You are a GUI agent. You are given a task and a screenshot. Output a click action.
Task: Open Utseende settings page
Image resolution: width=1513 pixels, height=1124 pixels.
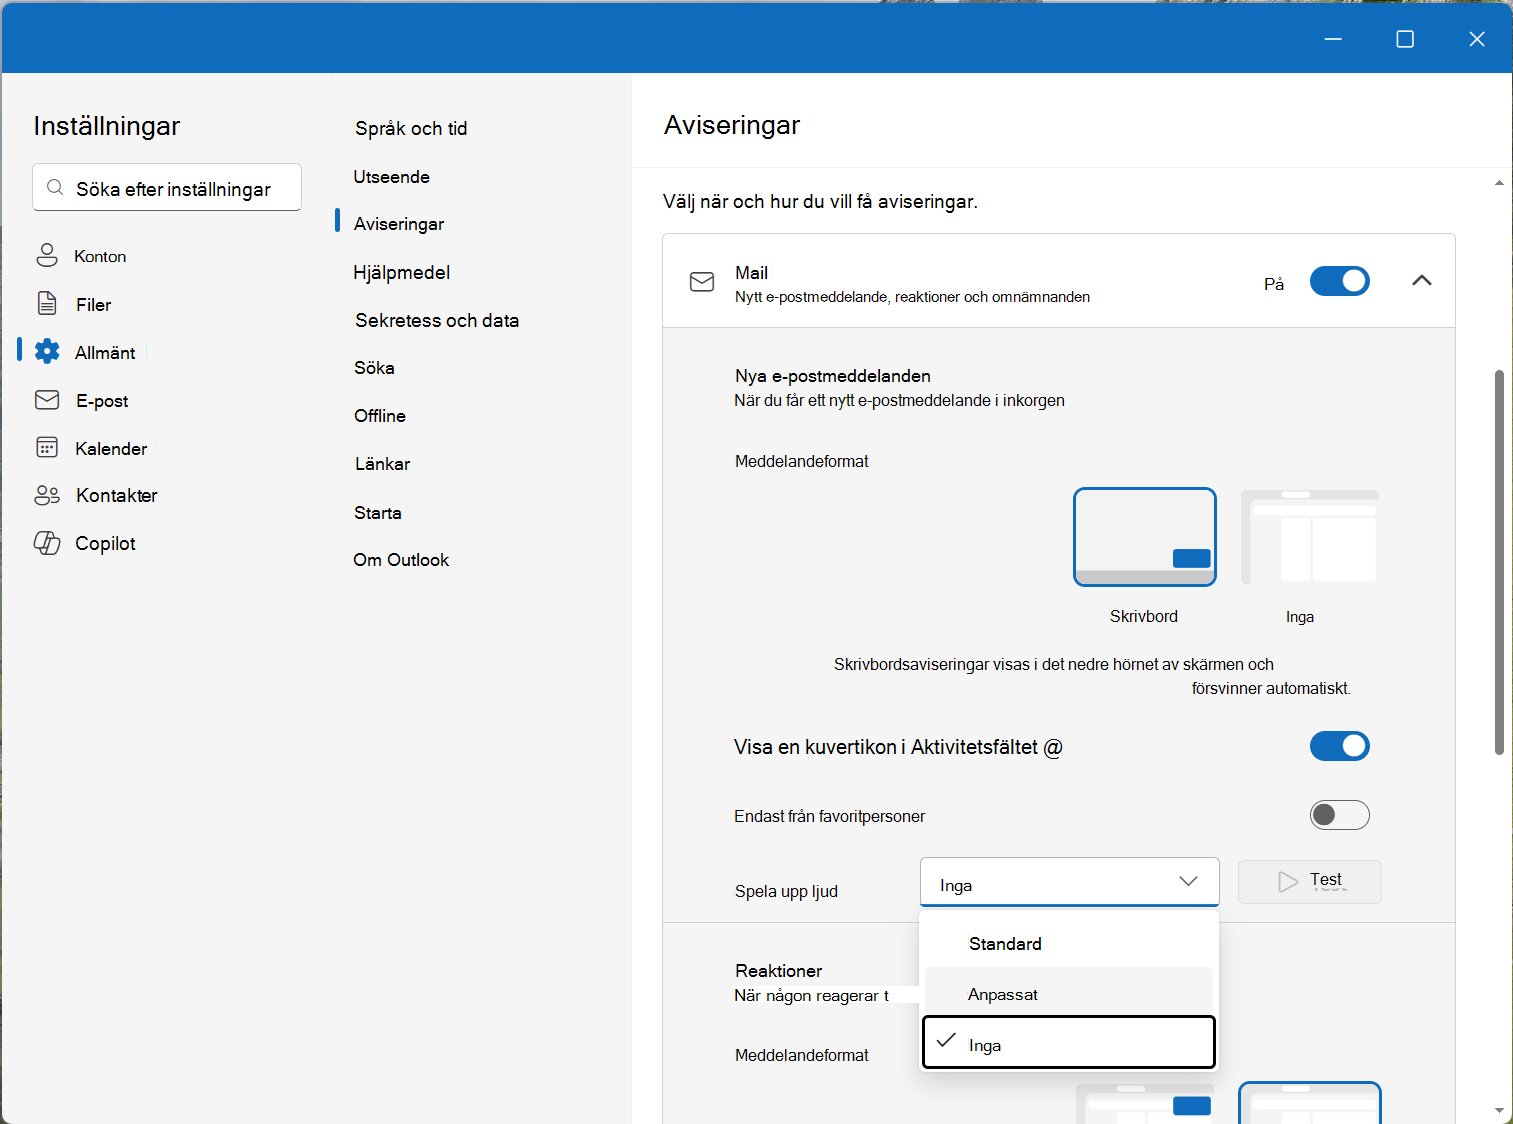pyautogui.click(x=391, y=177)
